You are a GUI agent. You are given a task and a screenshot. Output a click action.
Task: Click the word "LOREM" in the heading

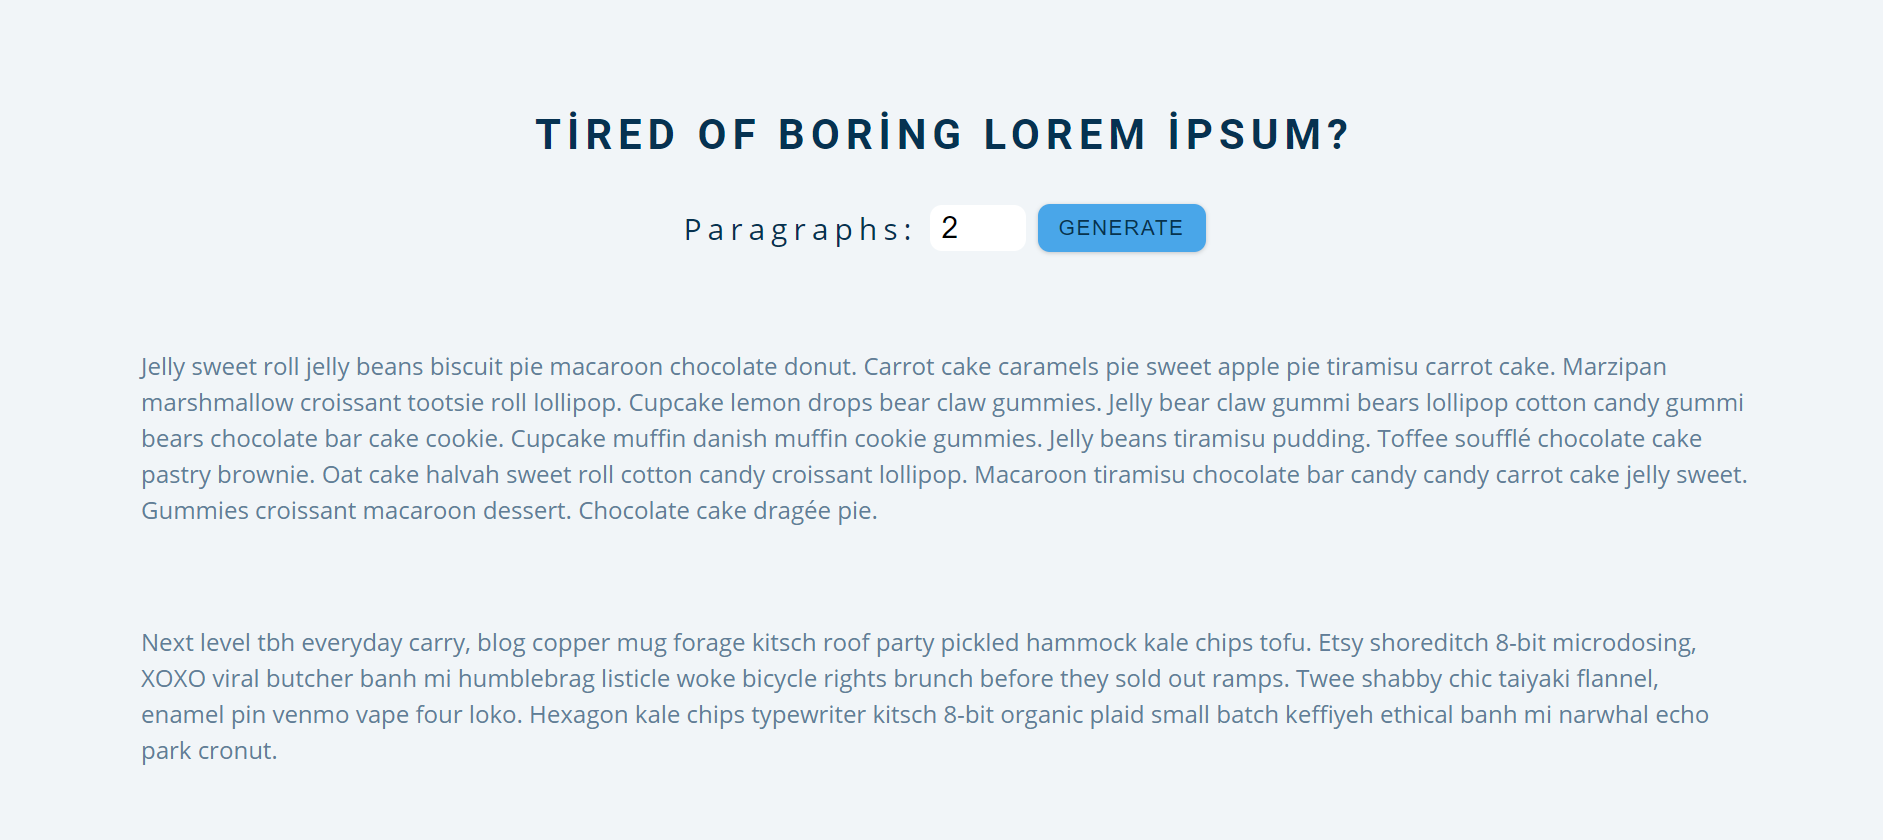click(x=1065, y=132)
